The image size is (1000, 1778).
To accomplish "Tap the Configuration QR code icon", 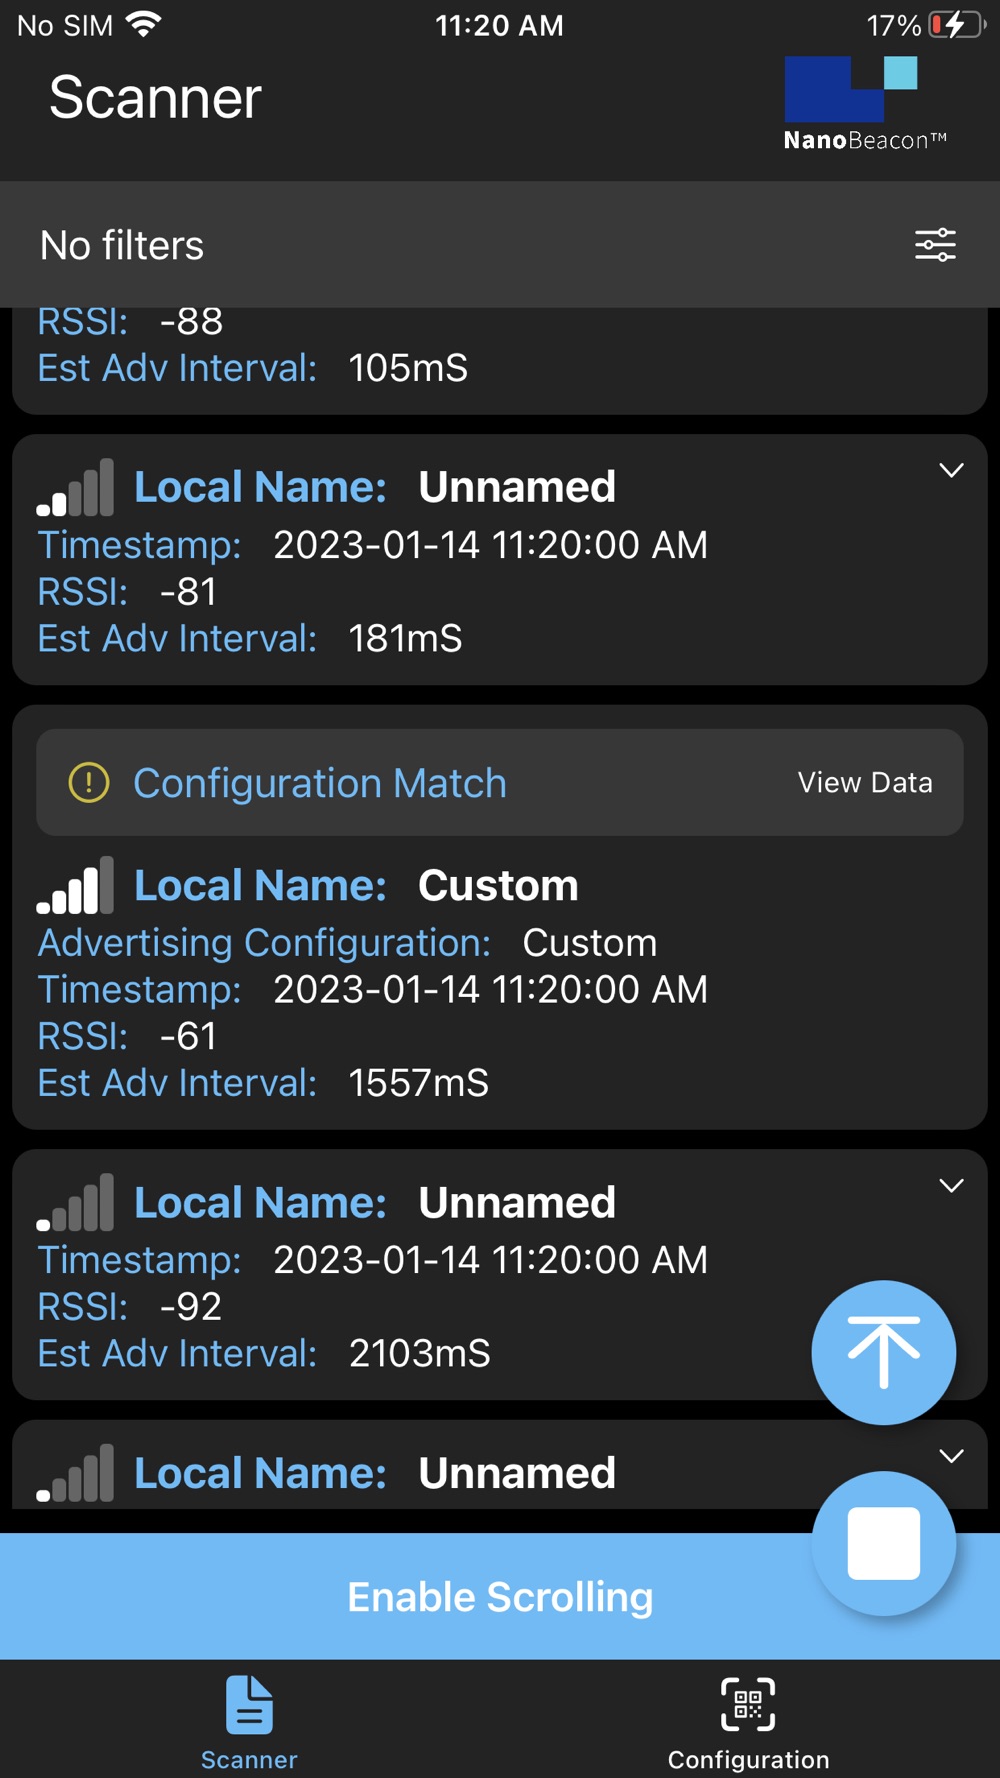I will [748, 1704].
